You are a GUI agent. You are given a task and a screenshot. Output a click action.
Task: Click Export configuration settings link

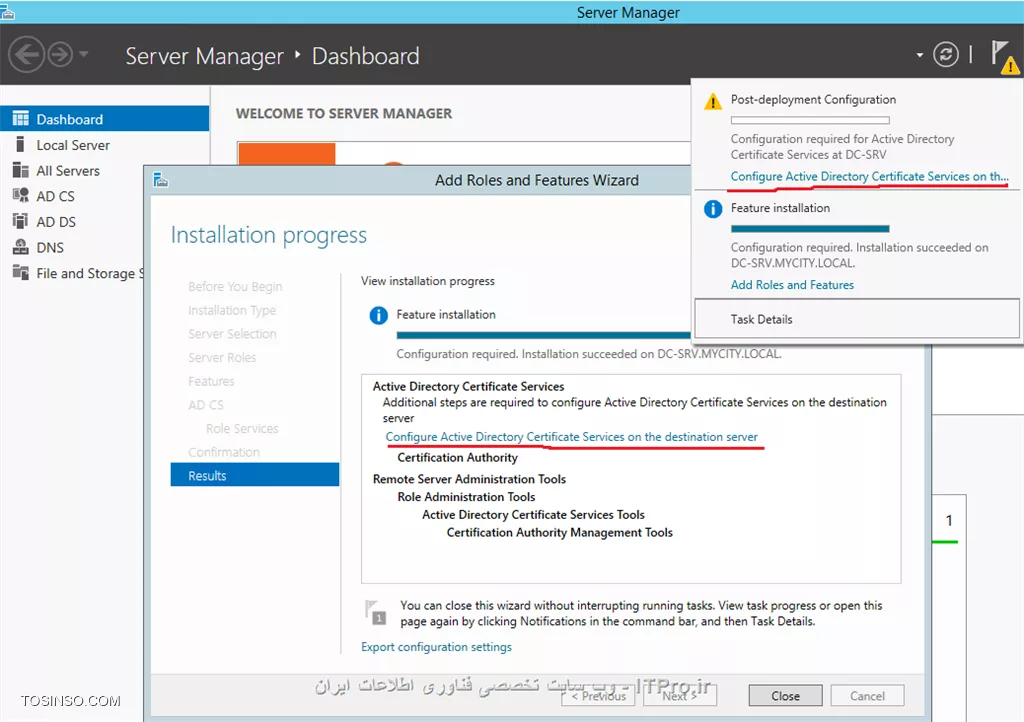[436, 647]
